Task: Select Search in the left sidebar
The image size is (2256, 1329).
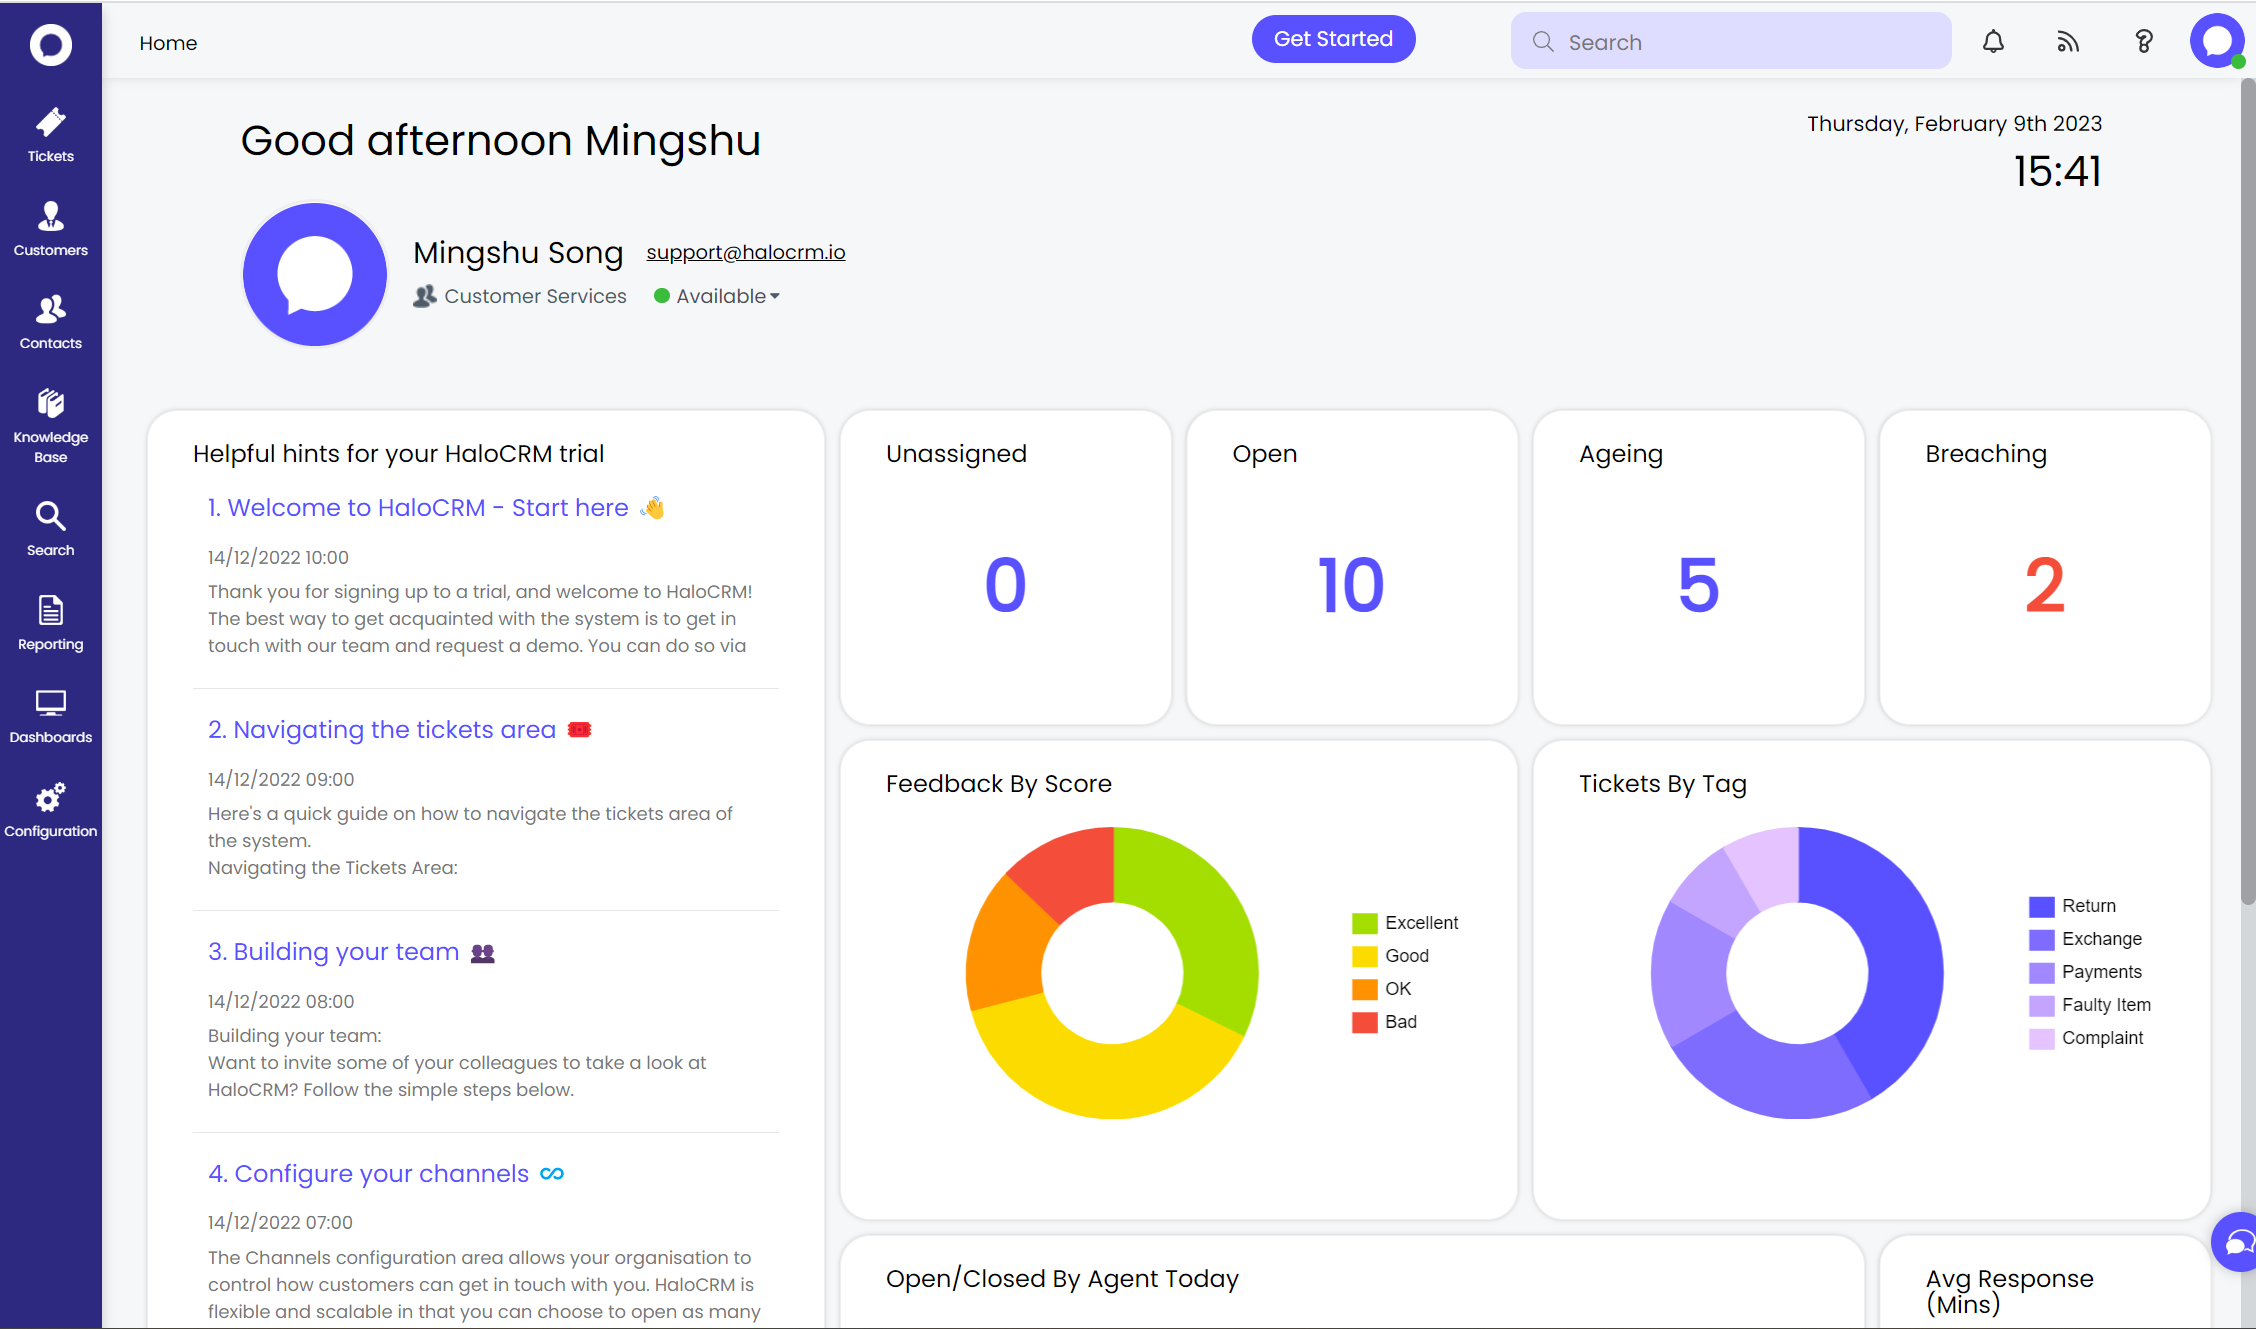Action: click(50, 528)
